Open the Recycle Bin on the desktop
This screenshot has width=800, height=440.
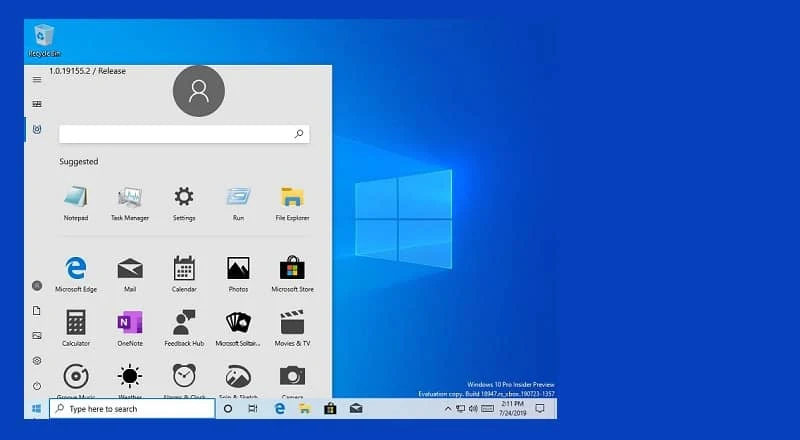point(44,41)
